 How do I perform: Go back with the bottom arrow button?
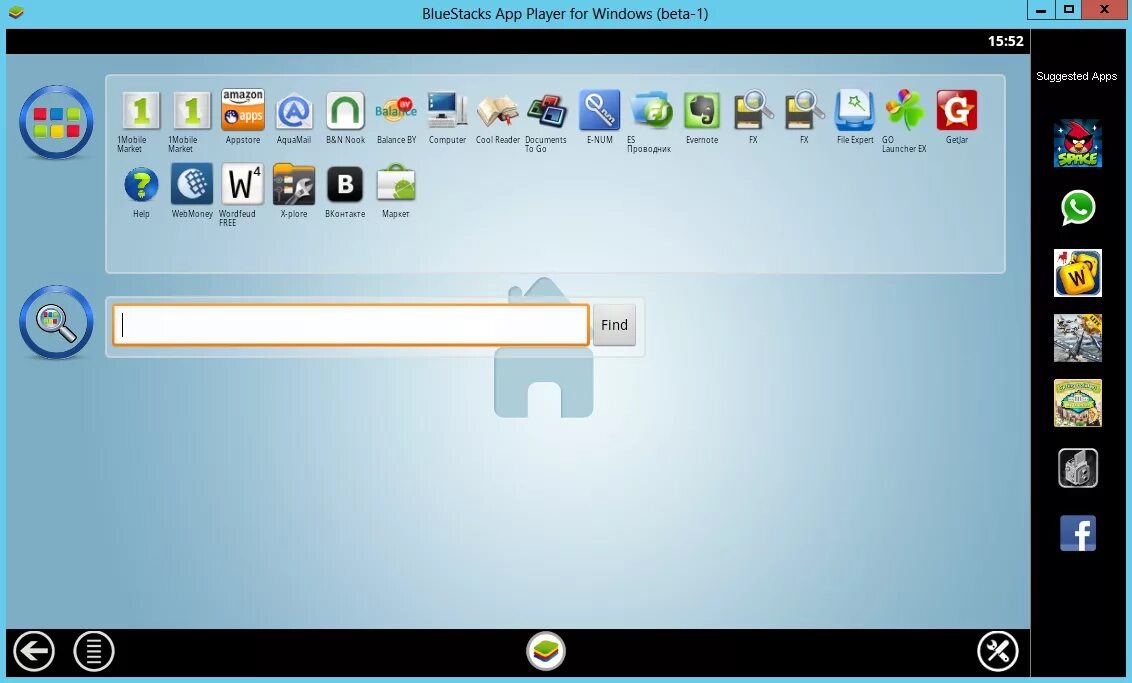(x=34, y=651)
